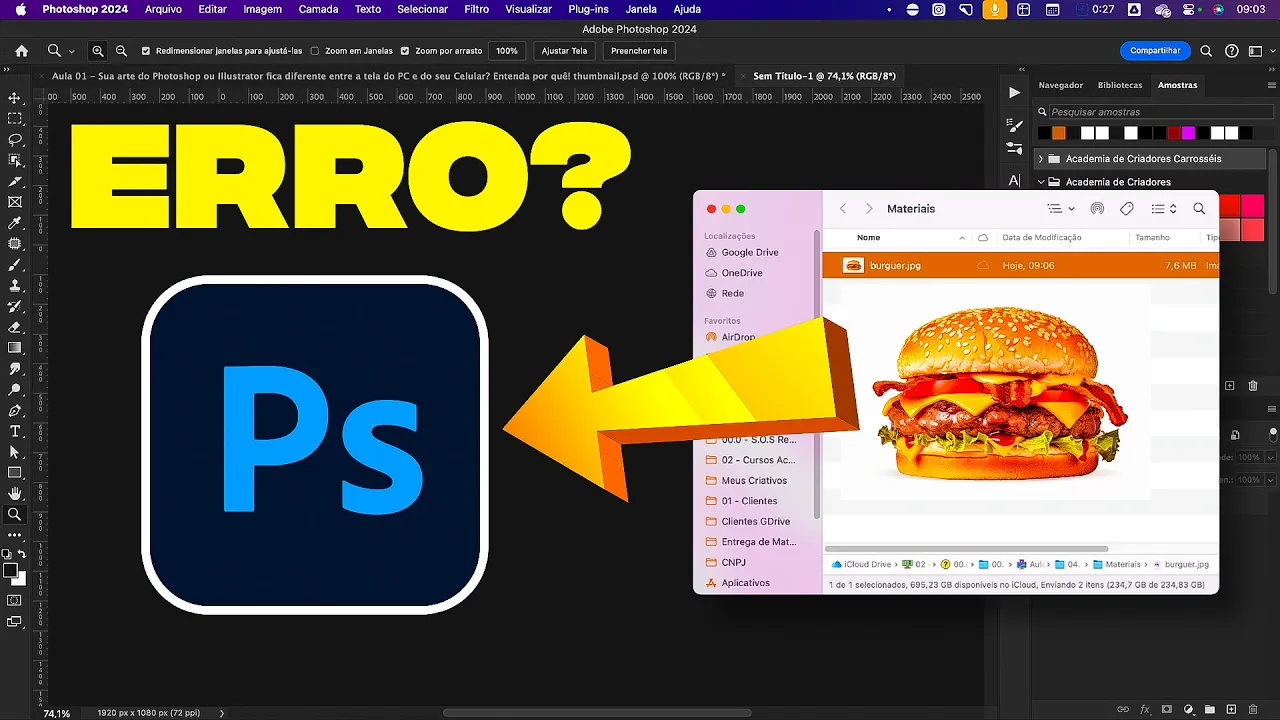The image size is (1280, 720).
Task: Open 'Meus Criativos' folder in Finder sidebar
Action: coord(754,481)
